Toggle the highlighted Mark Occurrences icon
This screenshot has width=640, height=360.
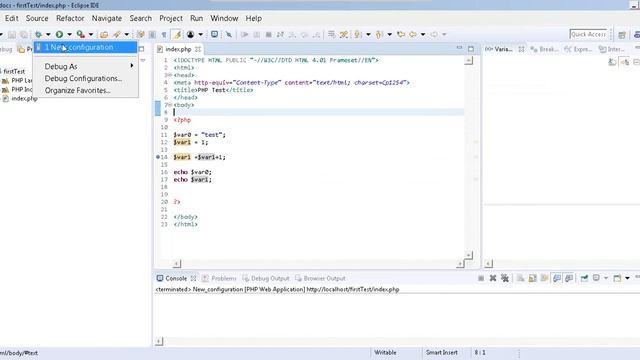[177, 35]
